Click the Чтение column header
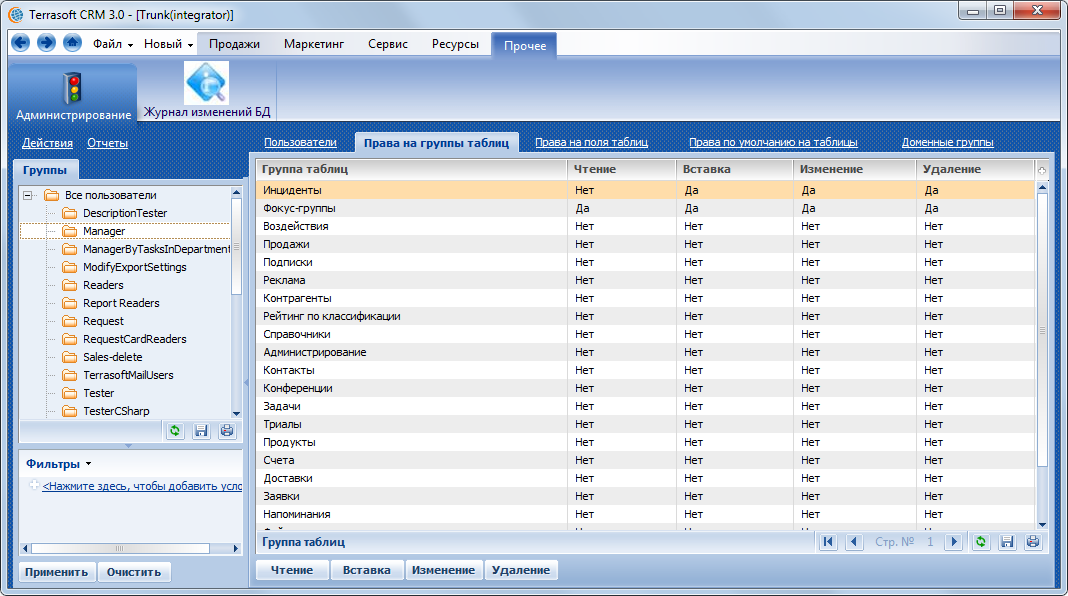This screenshot has height=596, width=1068. [621, 169]
